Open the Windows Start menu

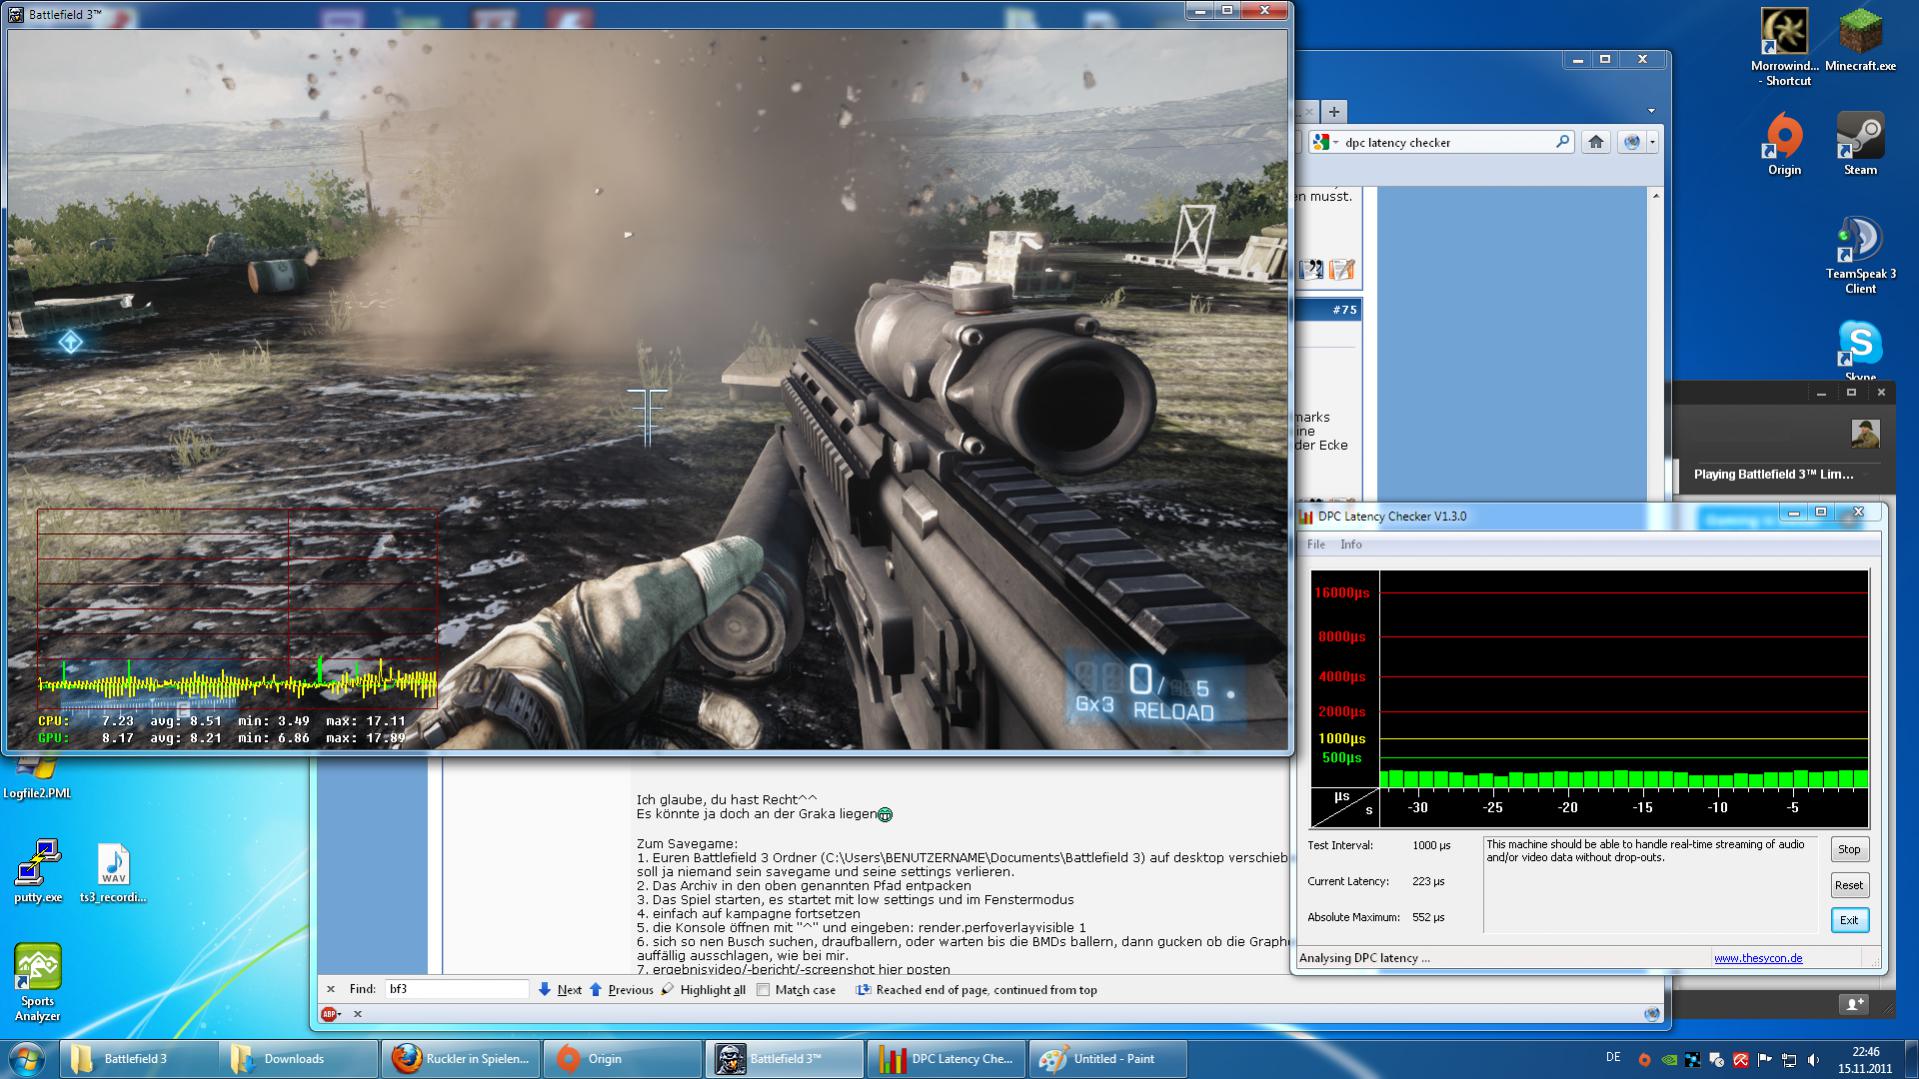coord(27,1059)
